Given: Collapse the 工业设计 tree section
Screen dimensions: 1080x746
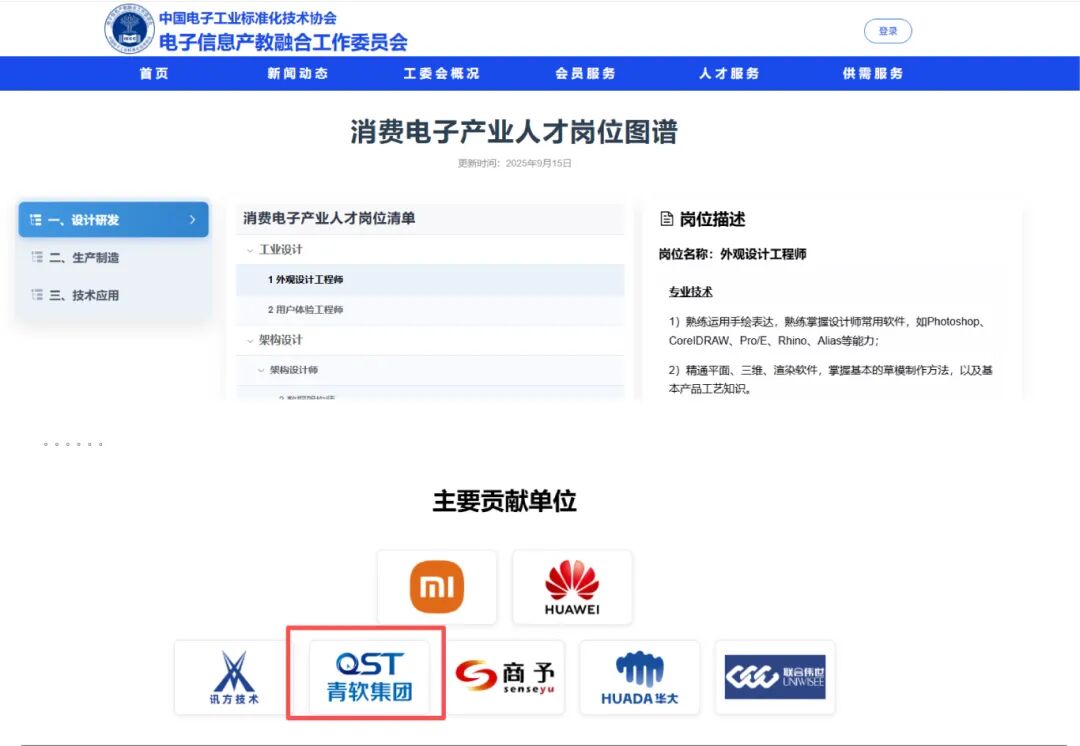Looking at the screenshot, I should 251,250.
